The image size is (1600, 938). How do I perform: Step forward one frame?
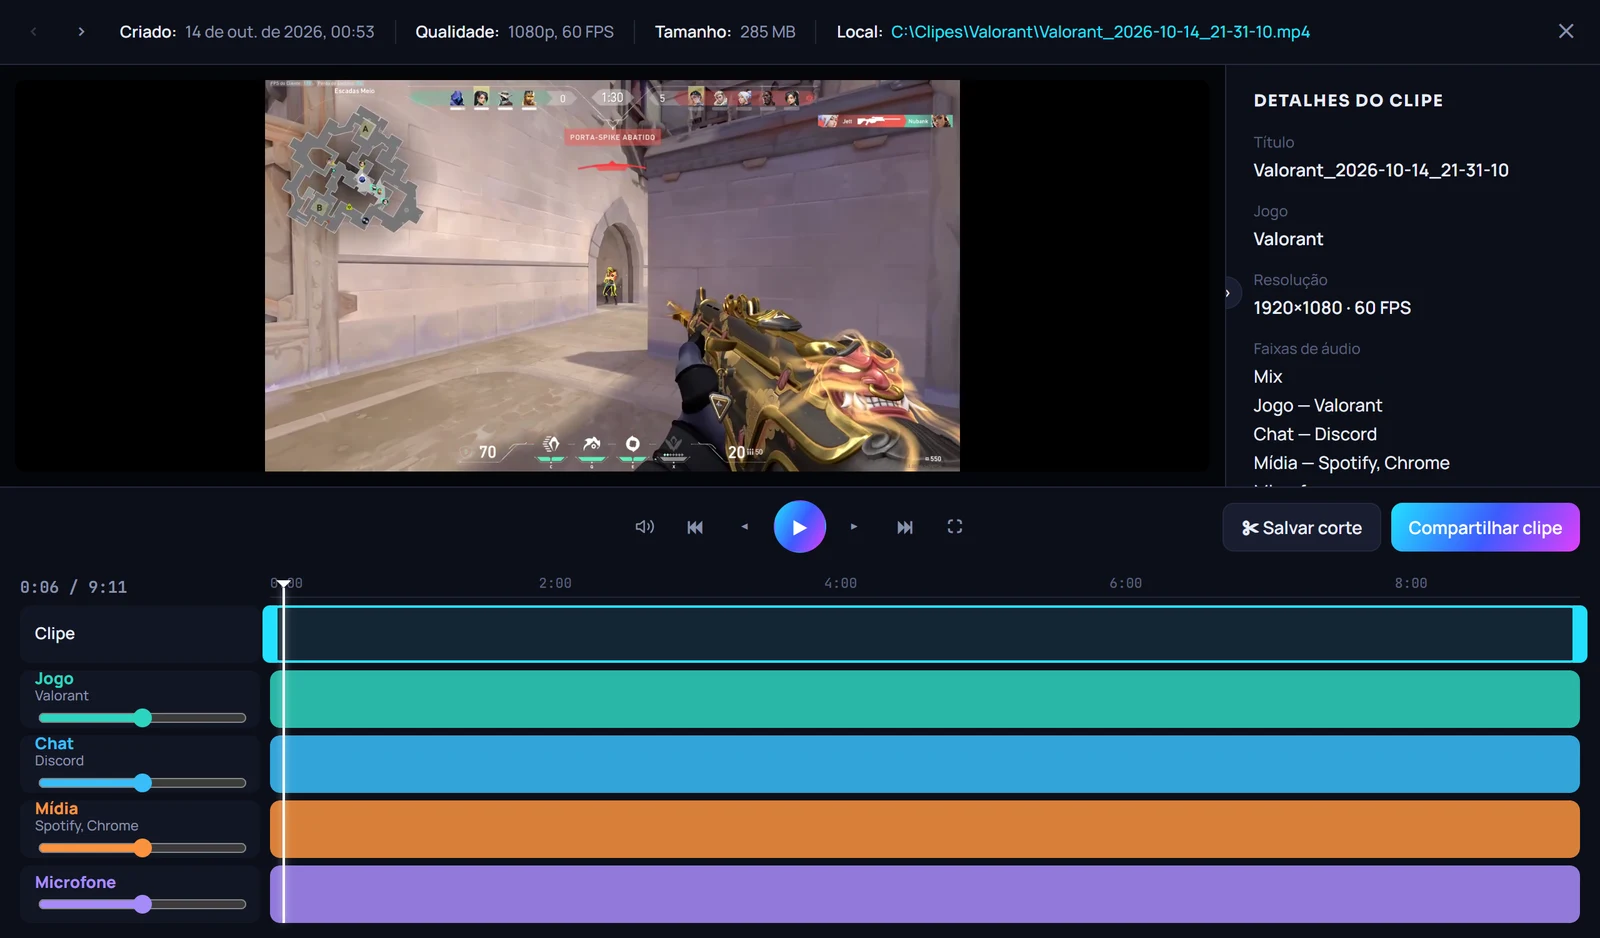coord(854,527)
